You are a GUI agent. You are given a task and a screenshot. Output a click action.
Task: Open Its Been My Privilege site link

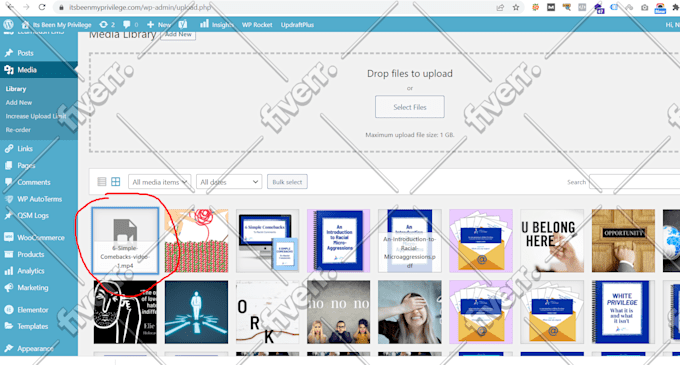click(x=57, y=25)
